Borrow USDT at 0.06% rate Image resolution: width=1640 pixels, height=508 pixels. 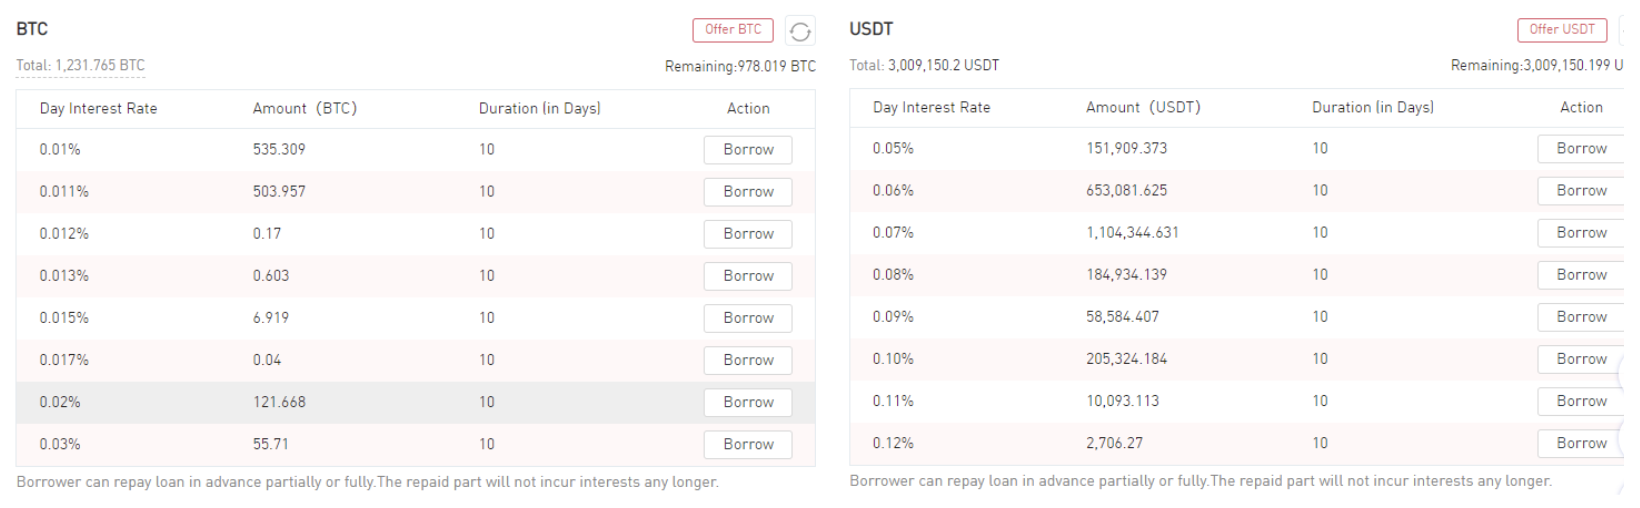pyautogui.click(x=1581, y=191)
